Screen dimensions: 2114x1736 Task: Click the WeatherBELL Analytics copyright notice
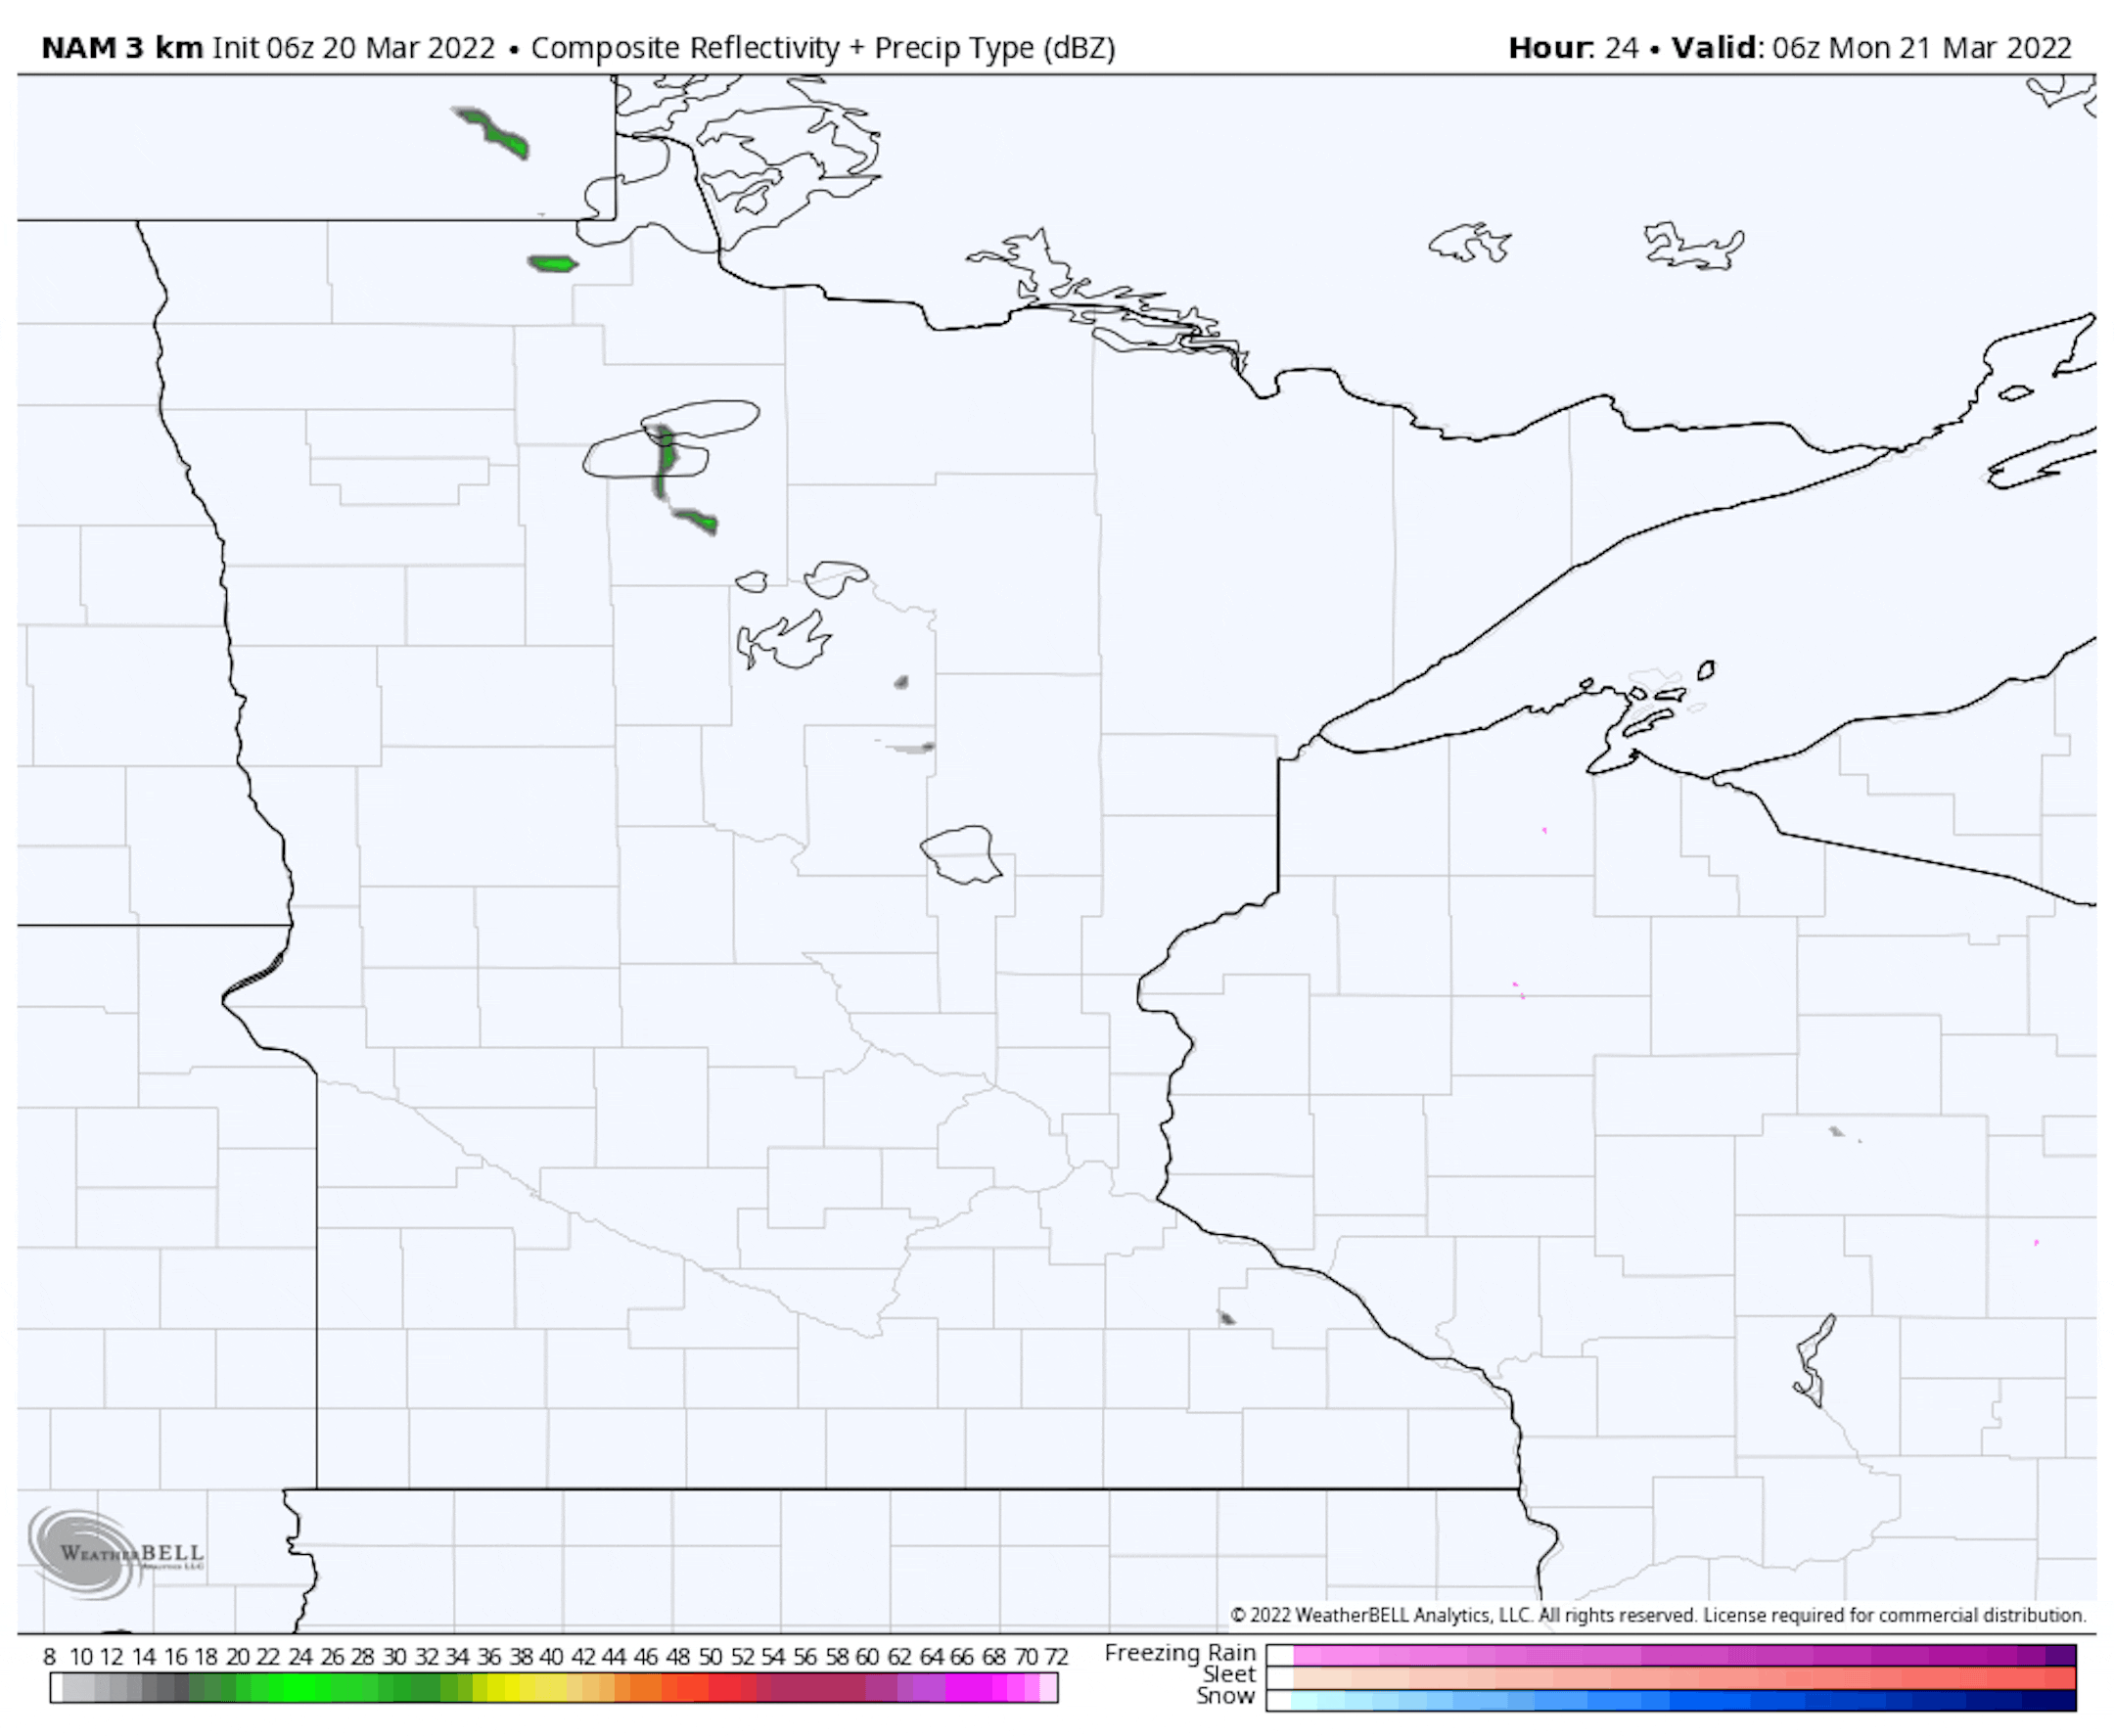[1657, 1615]
